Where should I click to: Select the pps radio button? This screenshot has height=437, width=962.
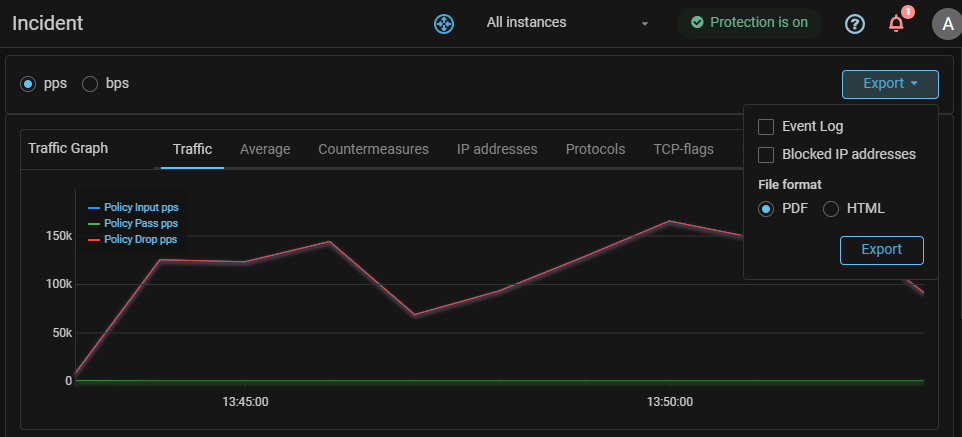coord(28,84)
